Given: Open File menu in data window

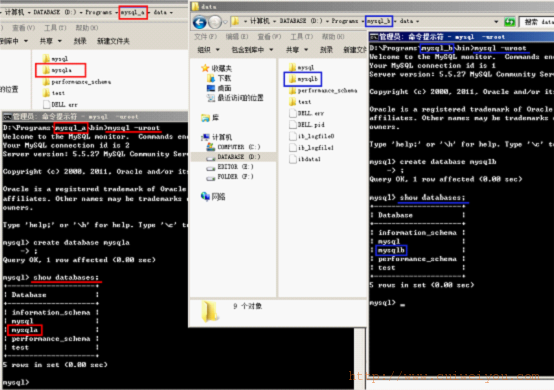Looking at the screenshot, I should (x=205, y=36).
